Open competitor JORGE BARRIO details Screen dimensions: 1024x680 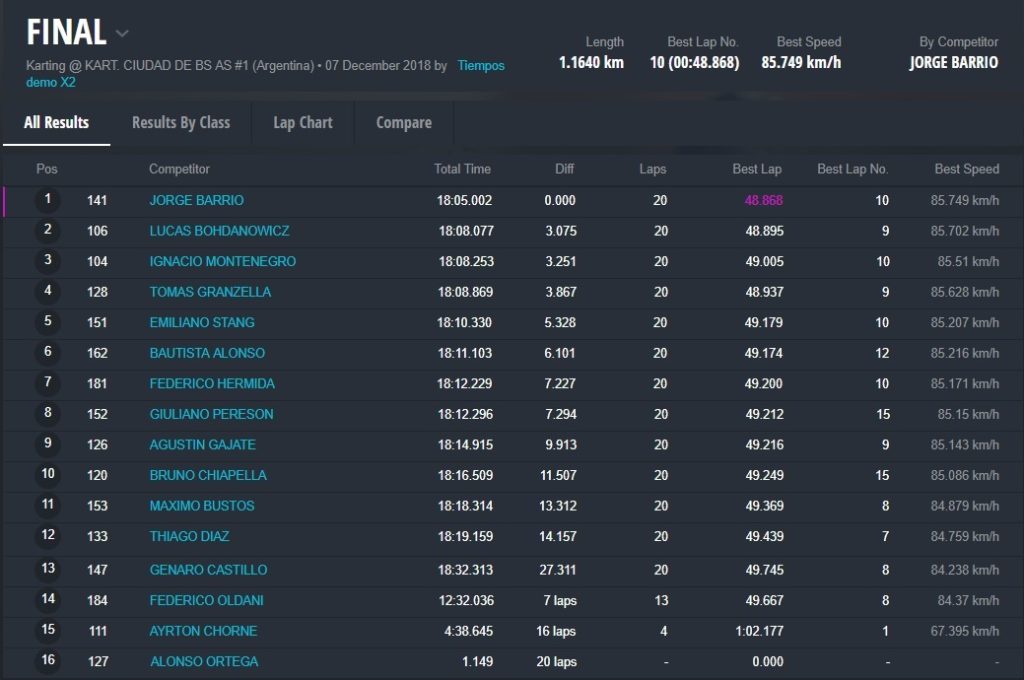point(196,201)
